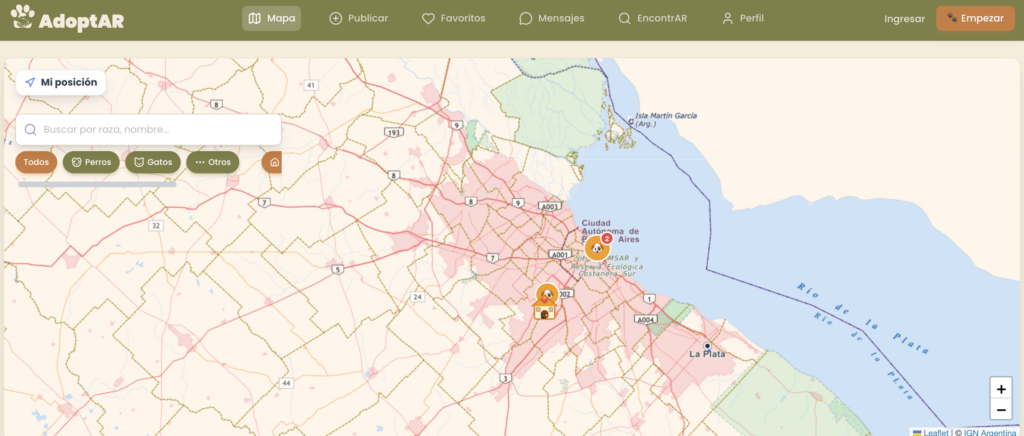Zoom in the map with plus button

[x=1001, y=389]
